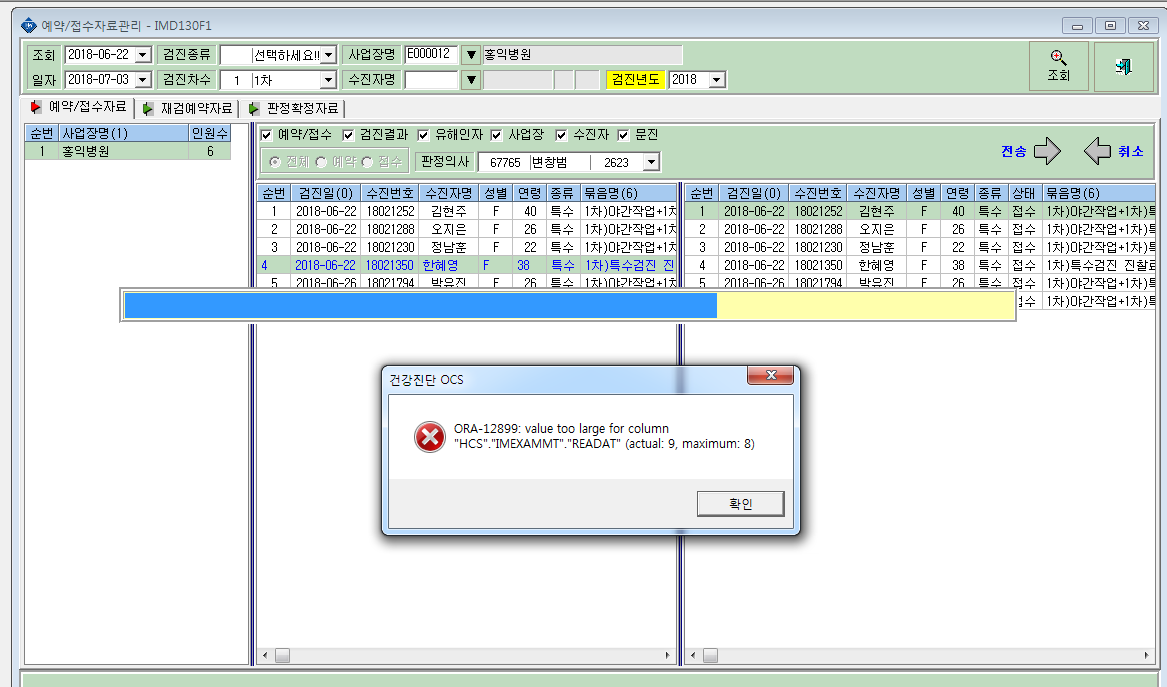The height and width of the screenshot is (687, 1167).
Task: Uncheck the 예약/접수 checkbox
Action: tap(266, 135)
